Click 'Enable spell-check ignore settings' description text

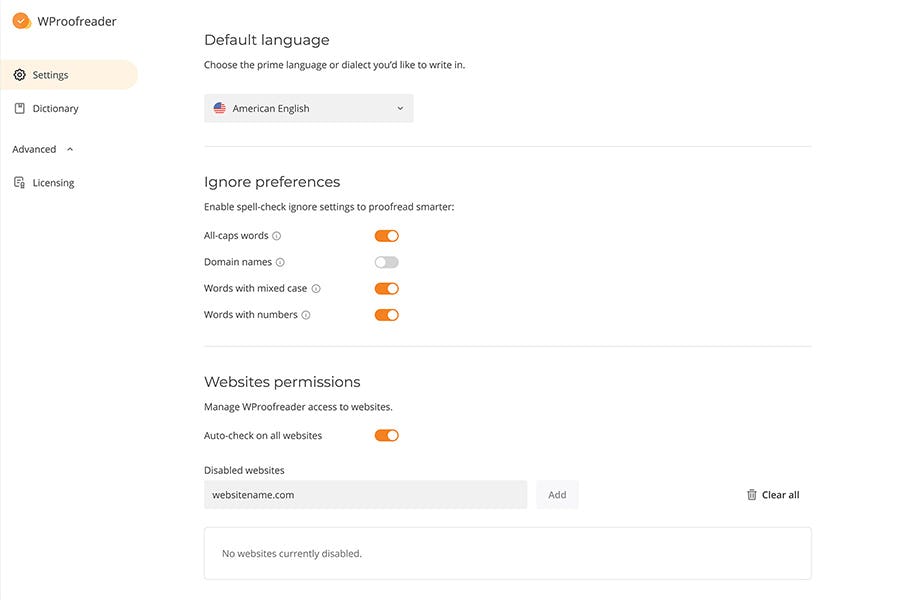coord(329,207)
